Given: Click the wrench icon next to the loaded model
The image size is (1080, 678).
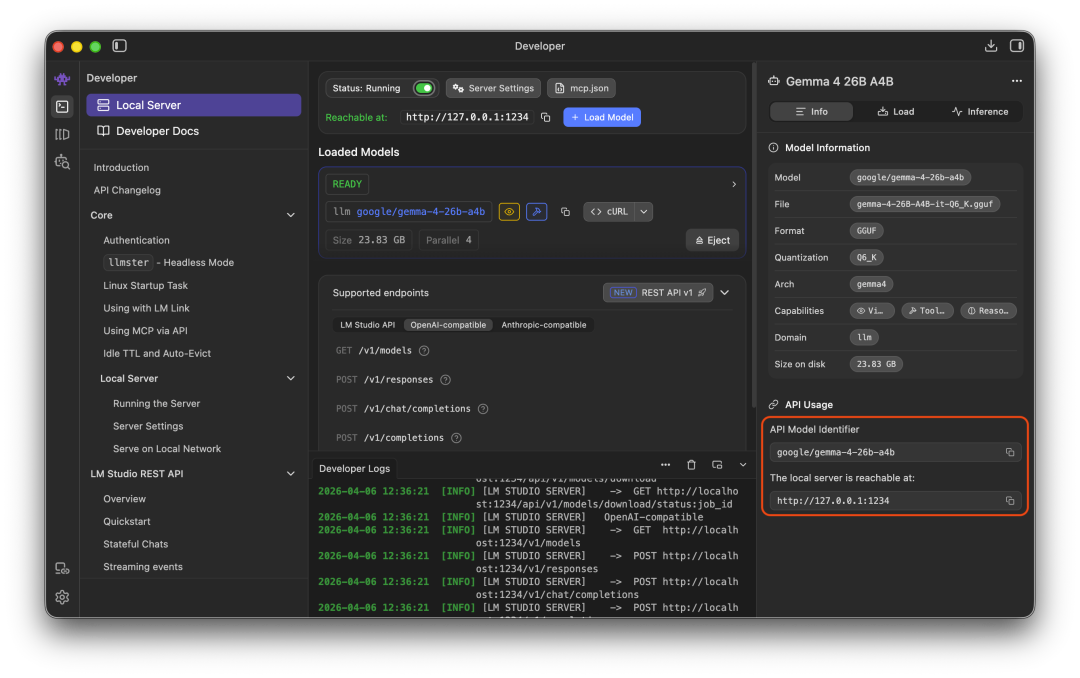Looking at the screenshot, I should 536,211.
